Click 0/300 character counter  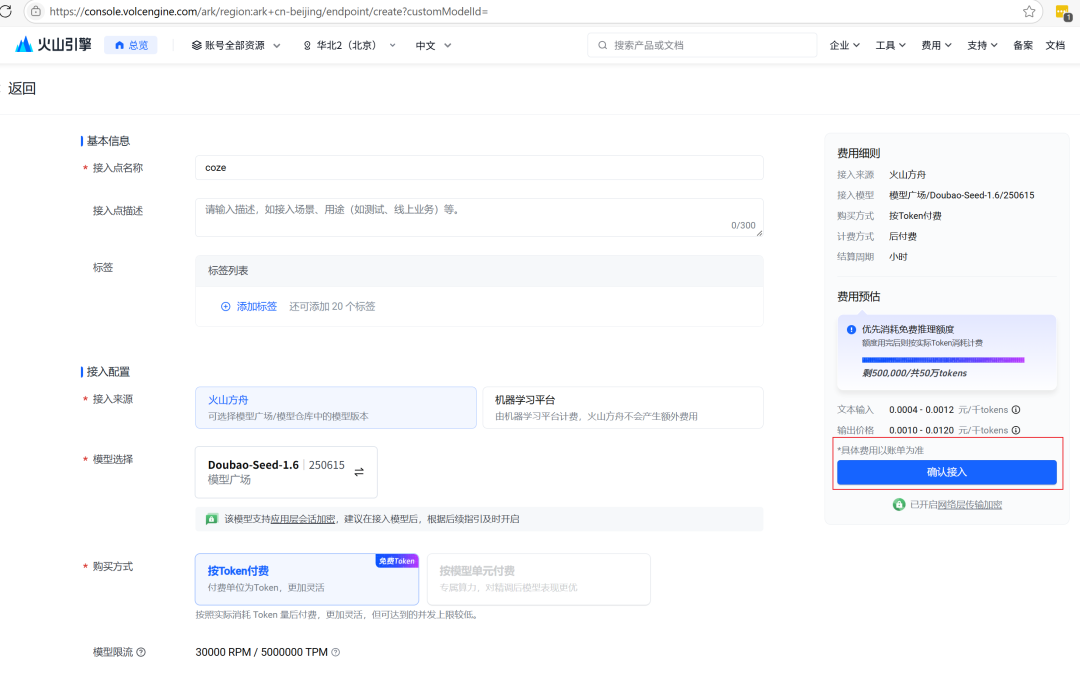point(743,225)
